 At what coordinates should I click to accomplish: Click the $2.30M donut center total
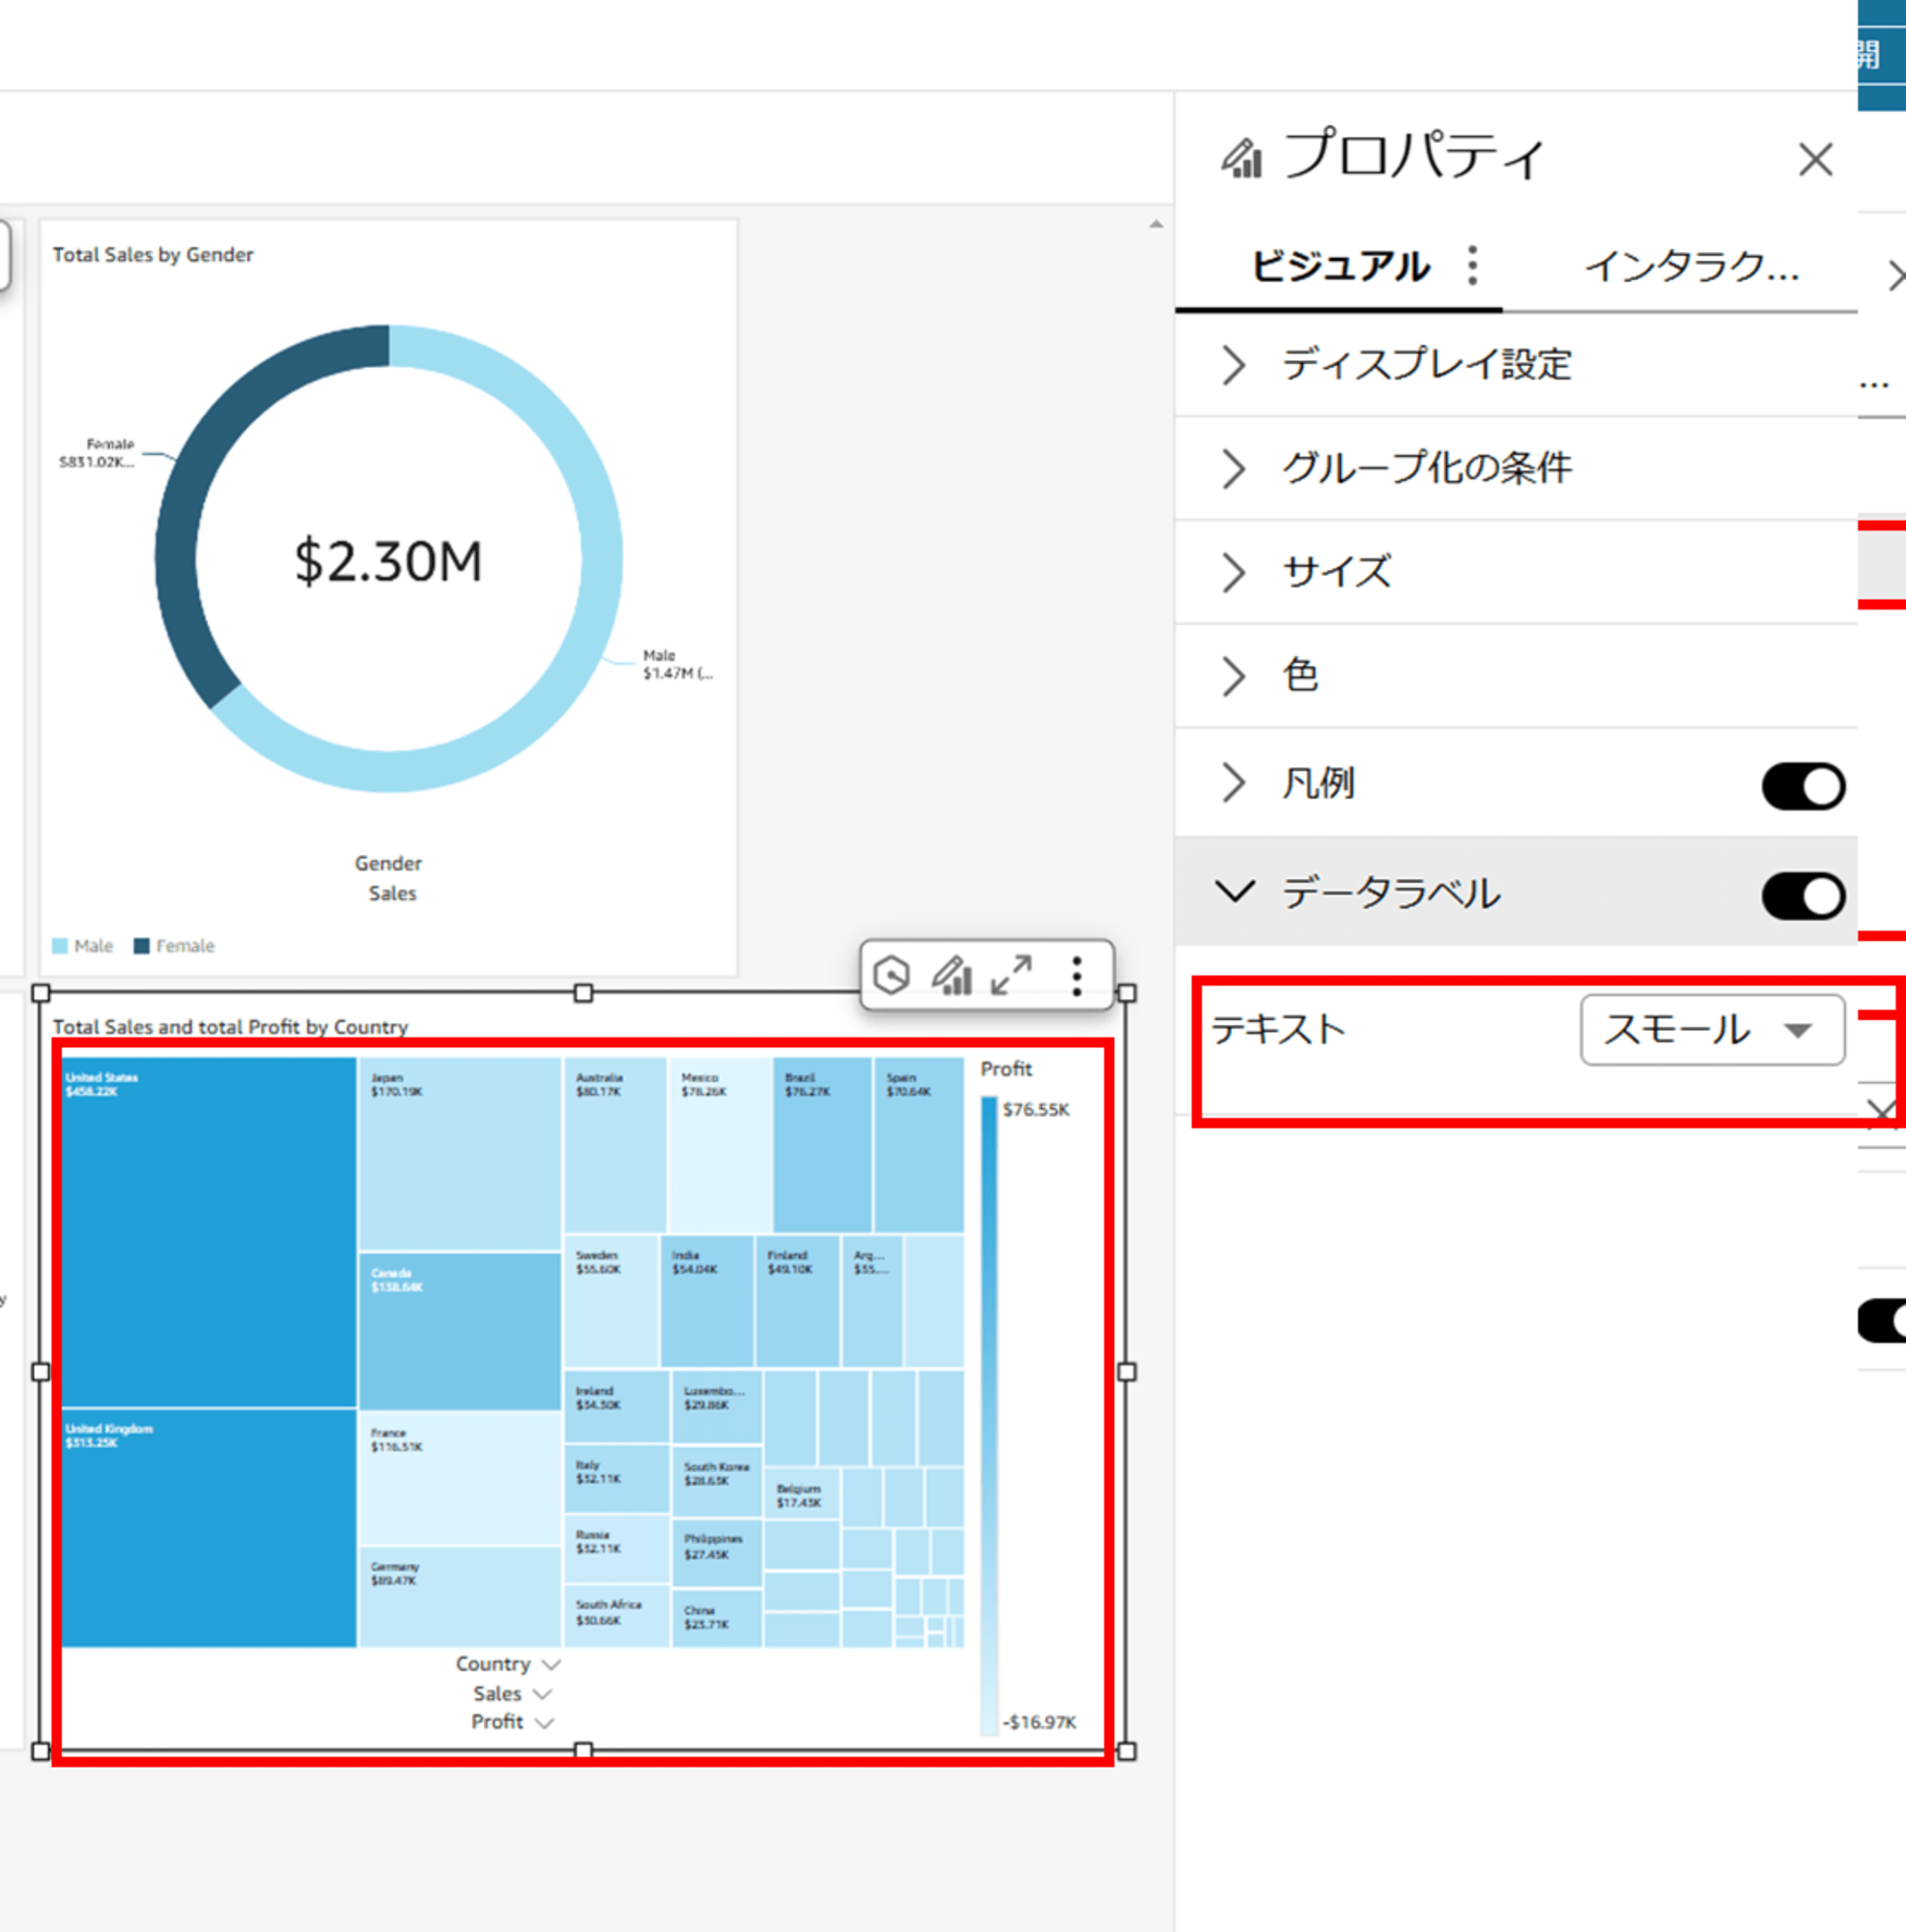(x=388, y=561)
